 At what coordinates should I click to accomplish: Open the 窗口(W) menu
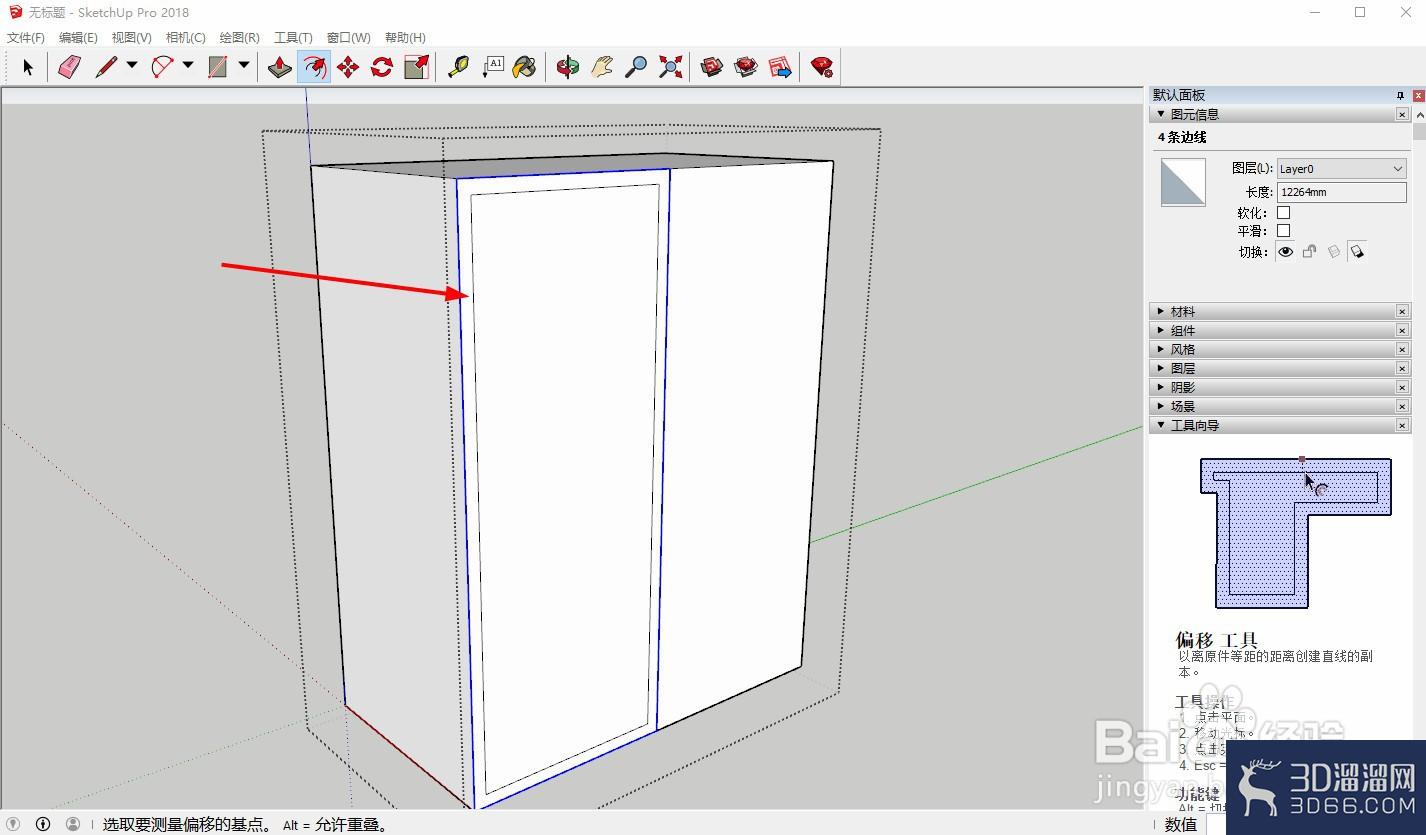(348, 37)
